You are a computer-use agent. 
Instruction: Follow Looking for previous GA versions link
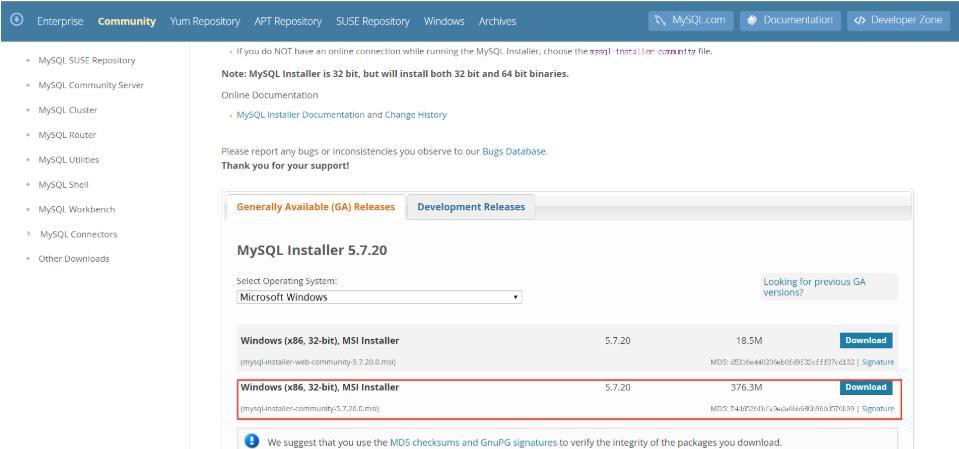coord(814,287)
